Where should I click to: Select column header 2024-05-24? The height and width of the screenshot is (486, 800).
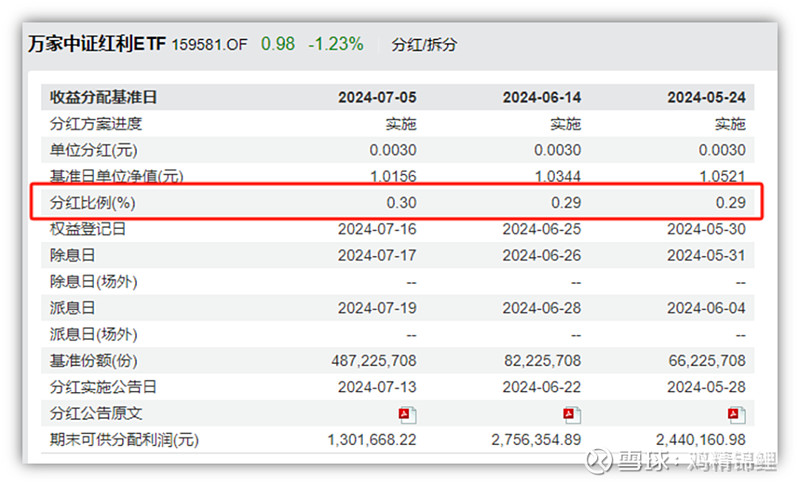point(707,97)
